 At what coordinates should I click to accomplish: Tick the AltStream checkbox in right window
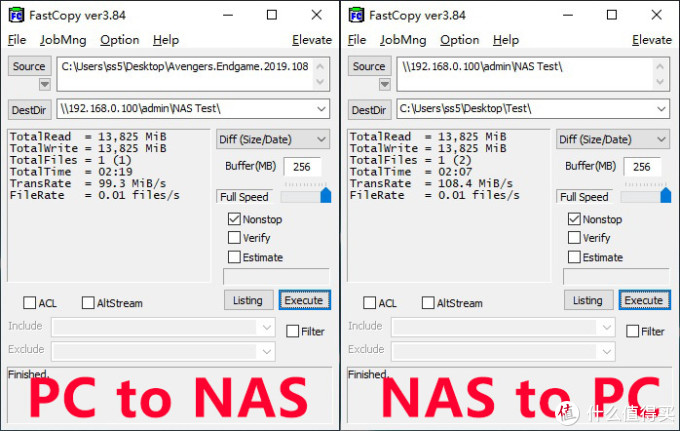[428, 303]
